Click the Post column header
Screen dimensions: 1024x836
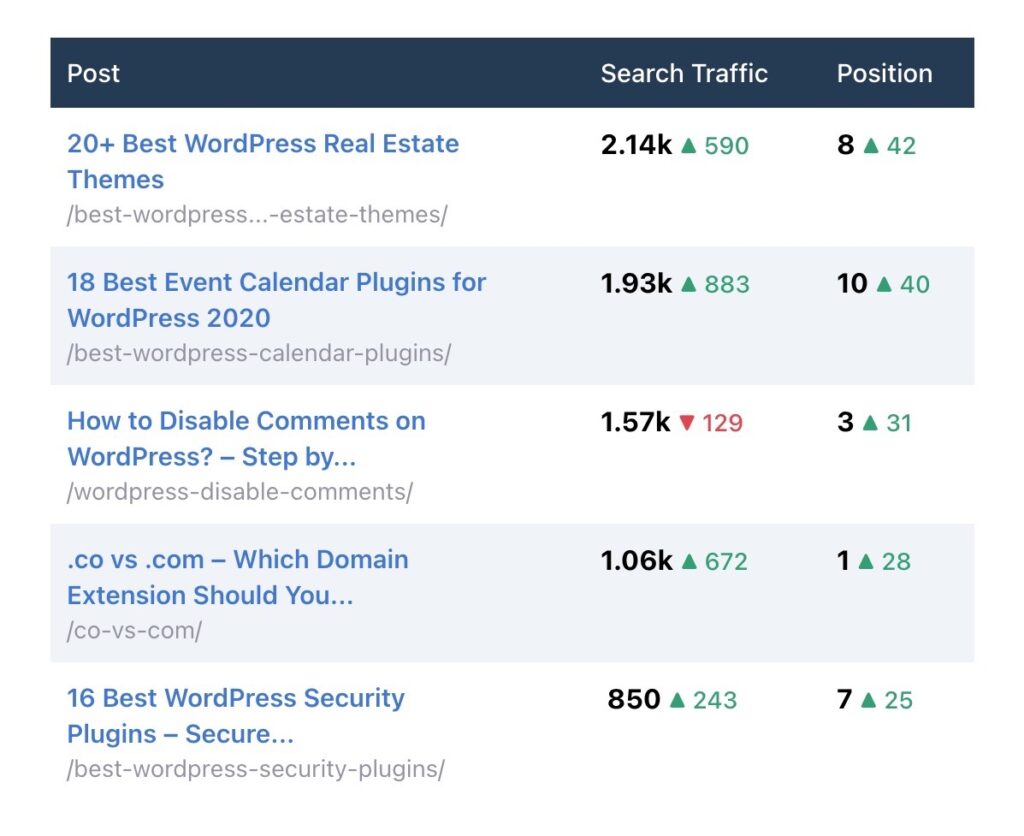coord(93,73)
